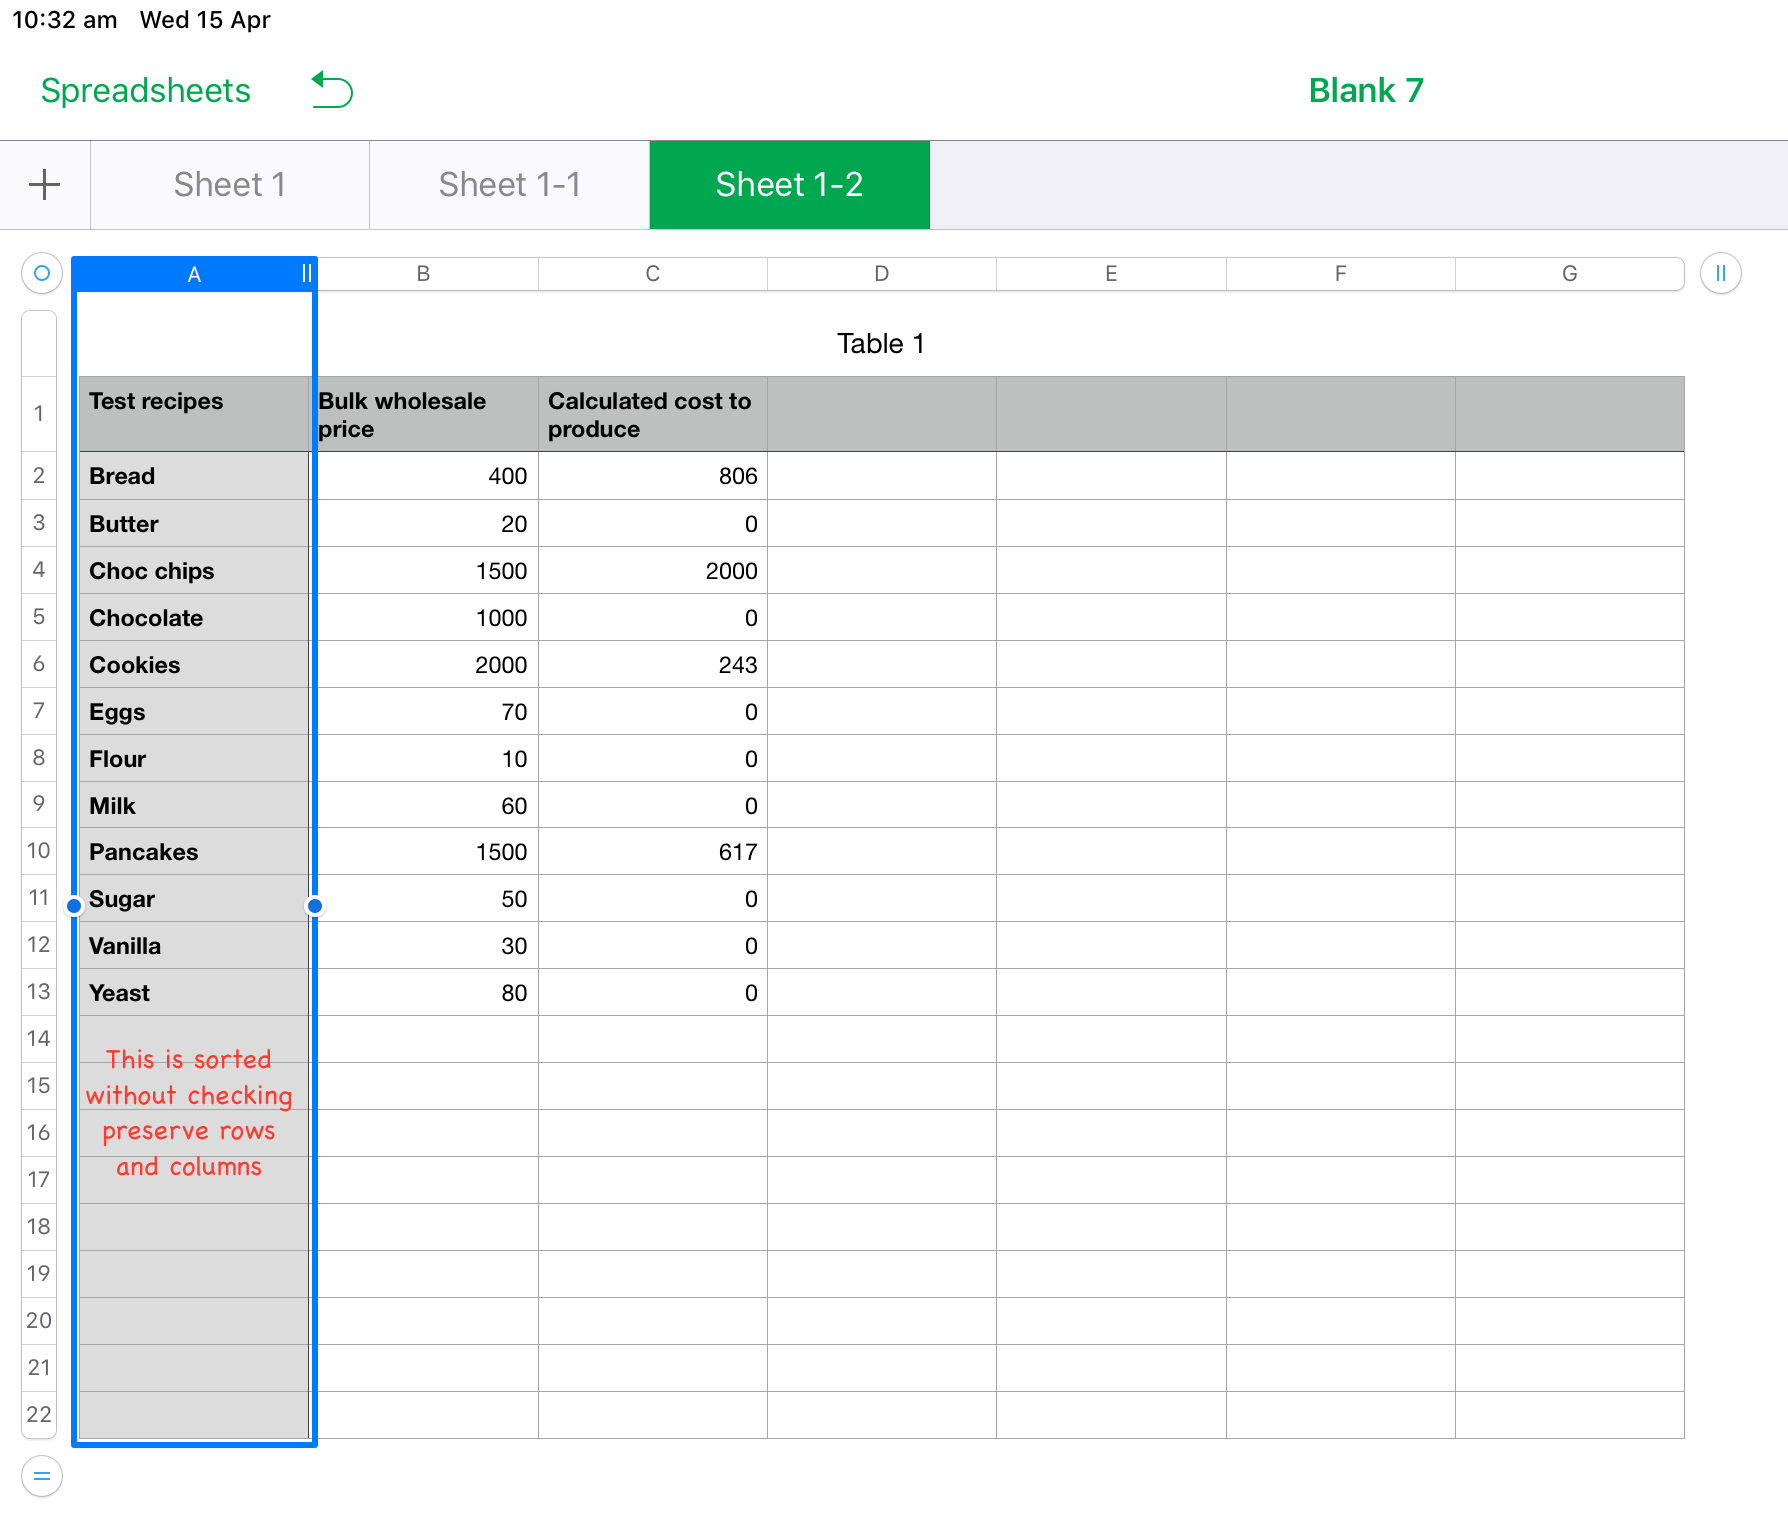
Task: Tap the document title Blank 7
Action: (1366, 90)
